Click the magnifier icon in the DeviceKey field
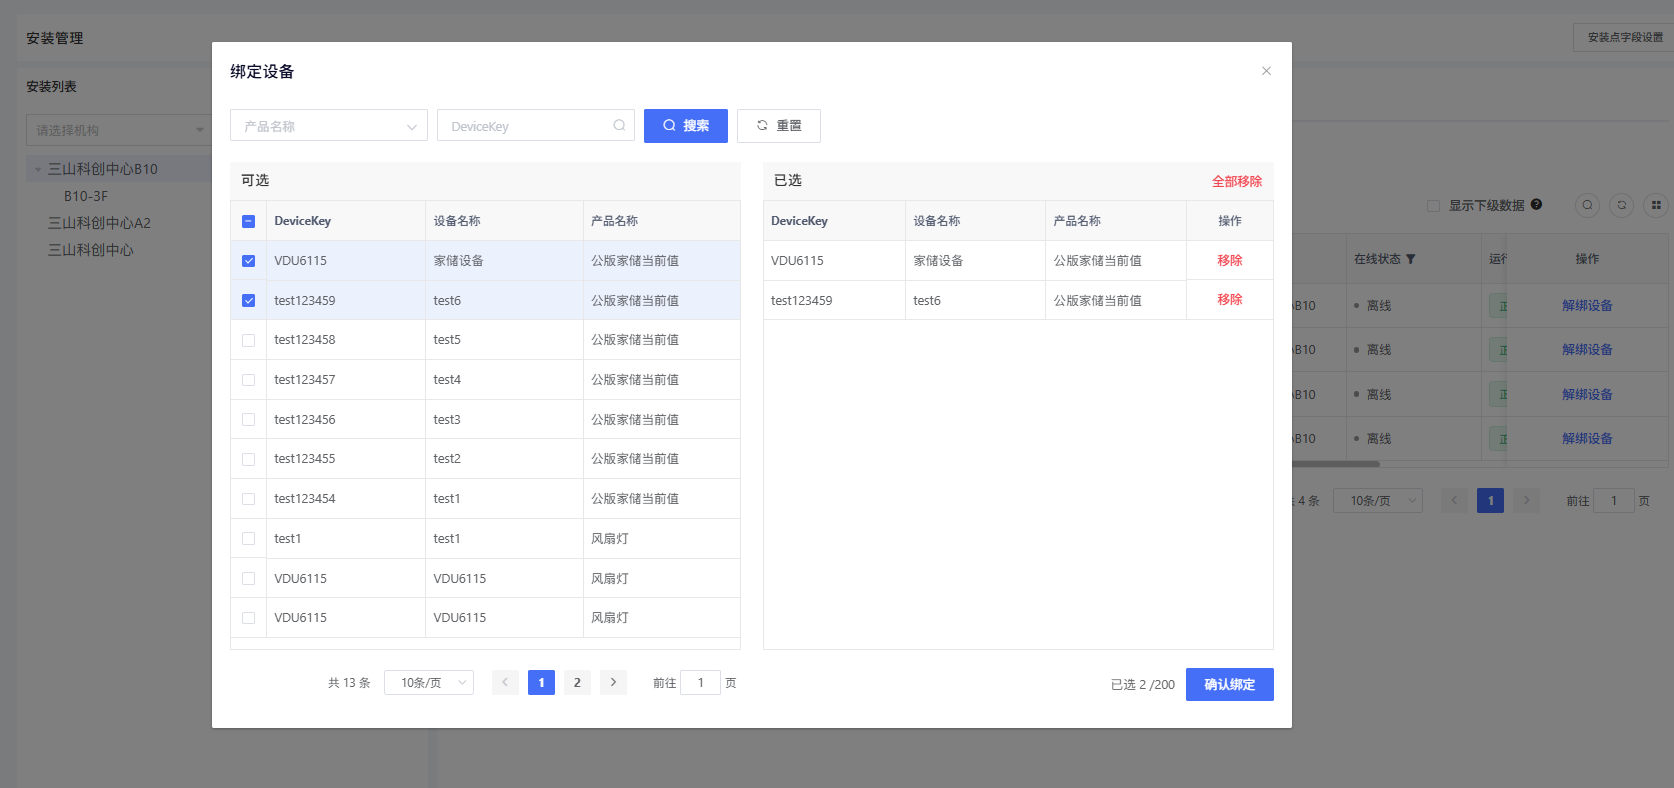Screen dimensions: 1674x788 coord(619,126)
